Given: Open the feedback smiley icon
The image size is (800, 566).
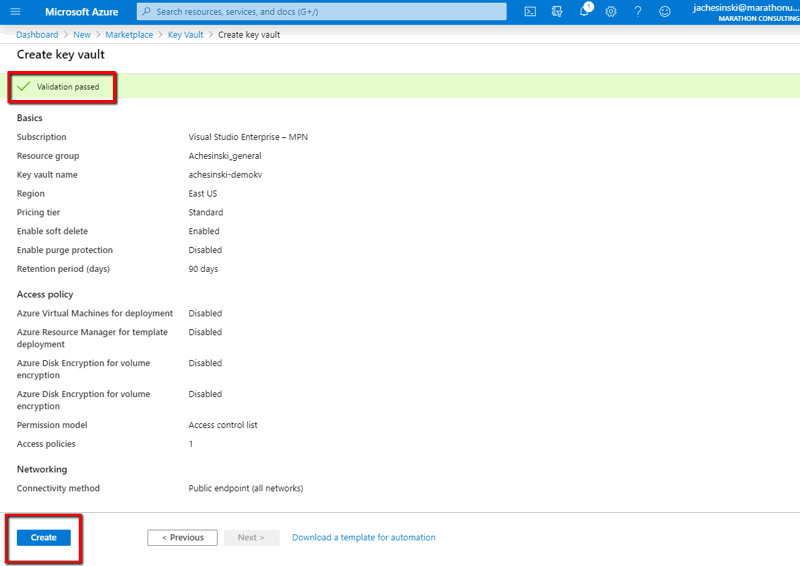Looking at the screenshot, I should 665,11.
